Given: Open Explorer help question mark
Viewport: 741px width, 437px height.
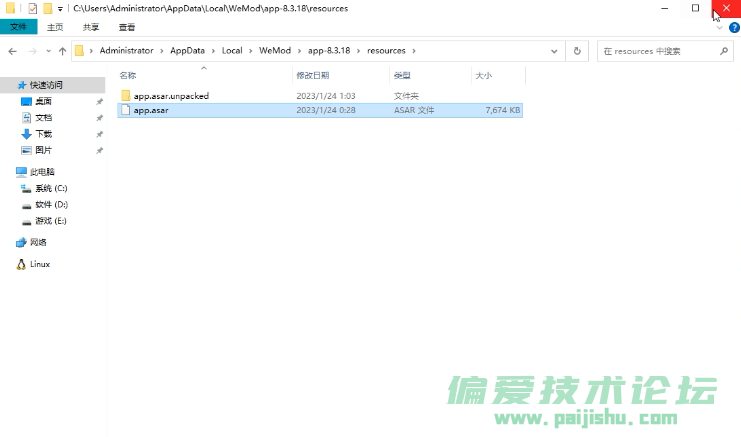Looking at the screenshot, I should coord(734,28).
